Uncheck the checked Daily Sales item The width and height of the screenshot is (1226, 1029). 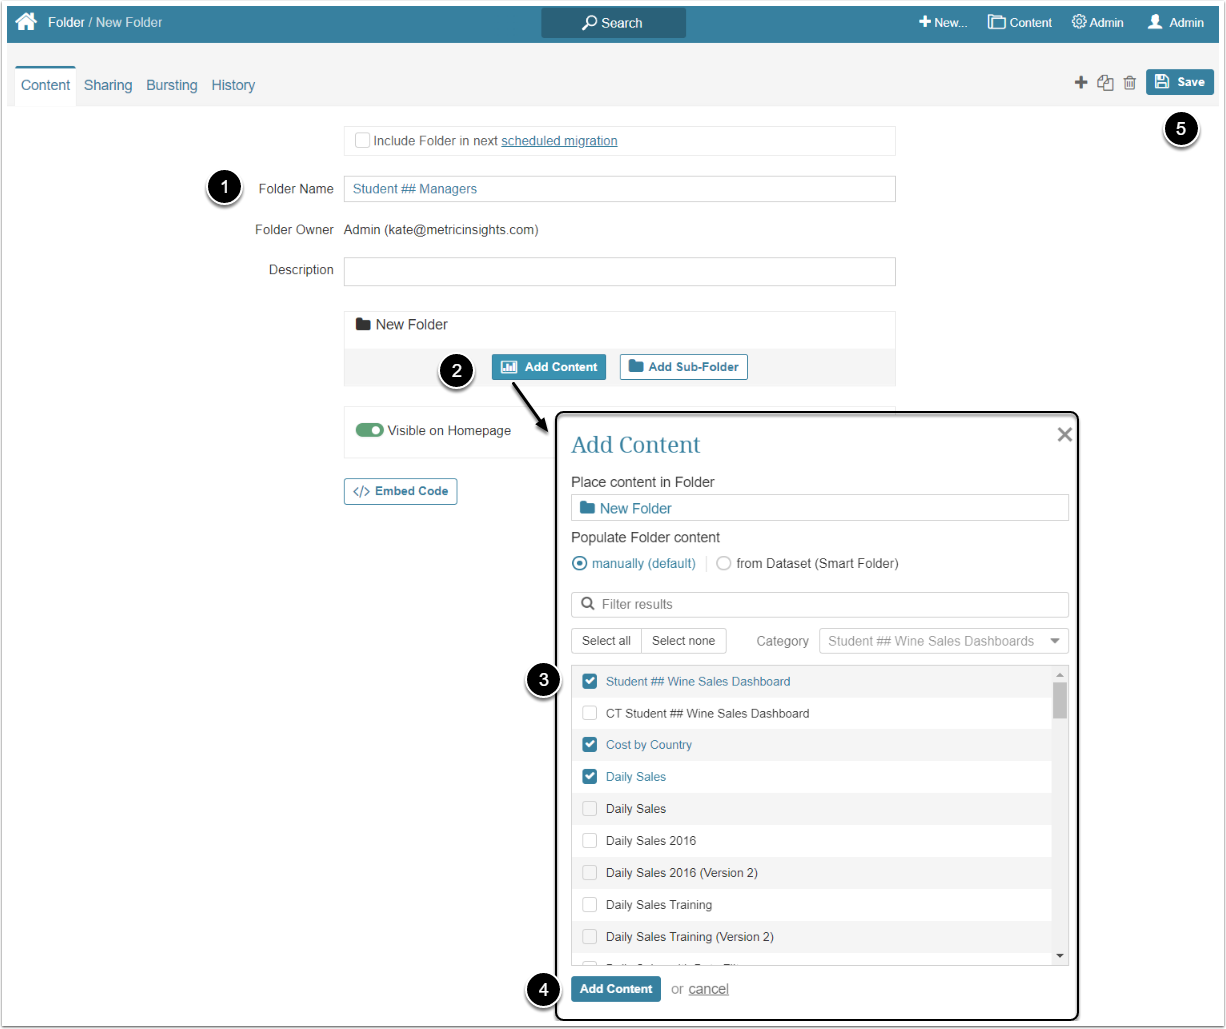click(x=589, y=777)
